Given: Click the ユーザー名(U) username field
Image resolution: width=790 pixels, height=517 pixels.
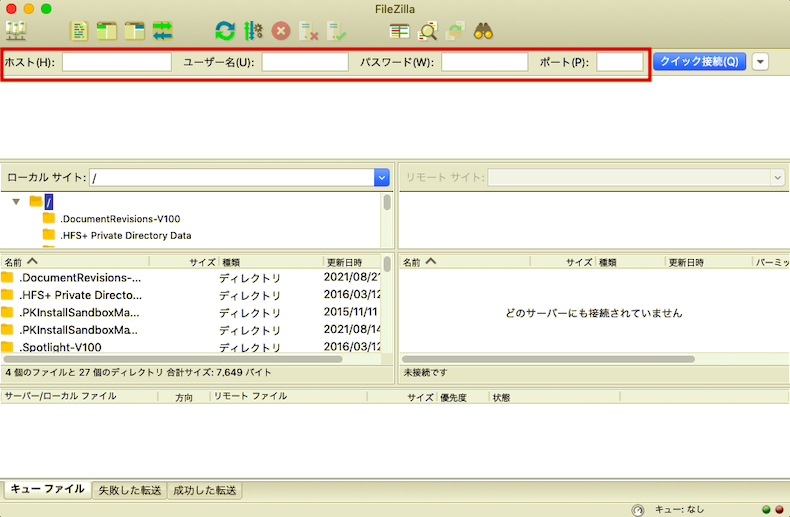Looking at the screenshot, I should [x=305, y=62].
